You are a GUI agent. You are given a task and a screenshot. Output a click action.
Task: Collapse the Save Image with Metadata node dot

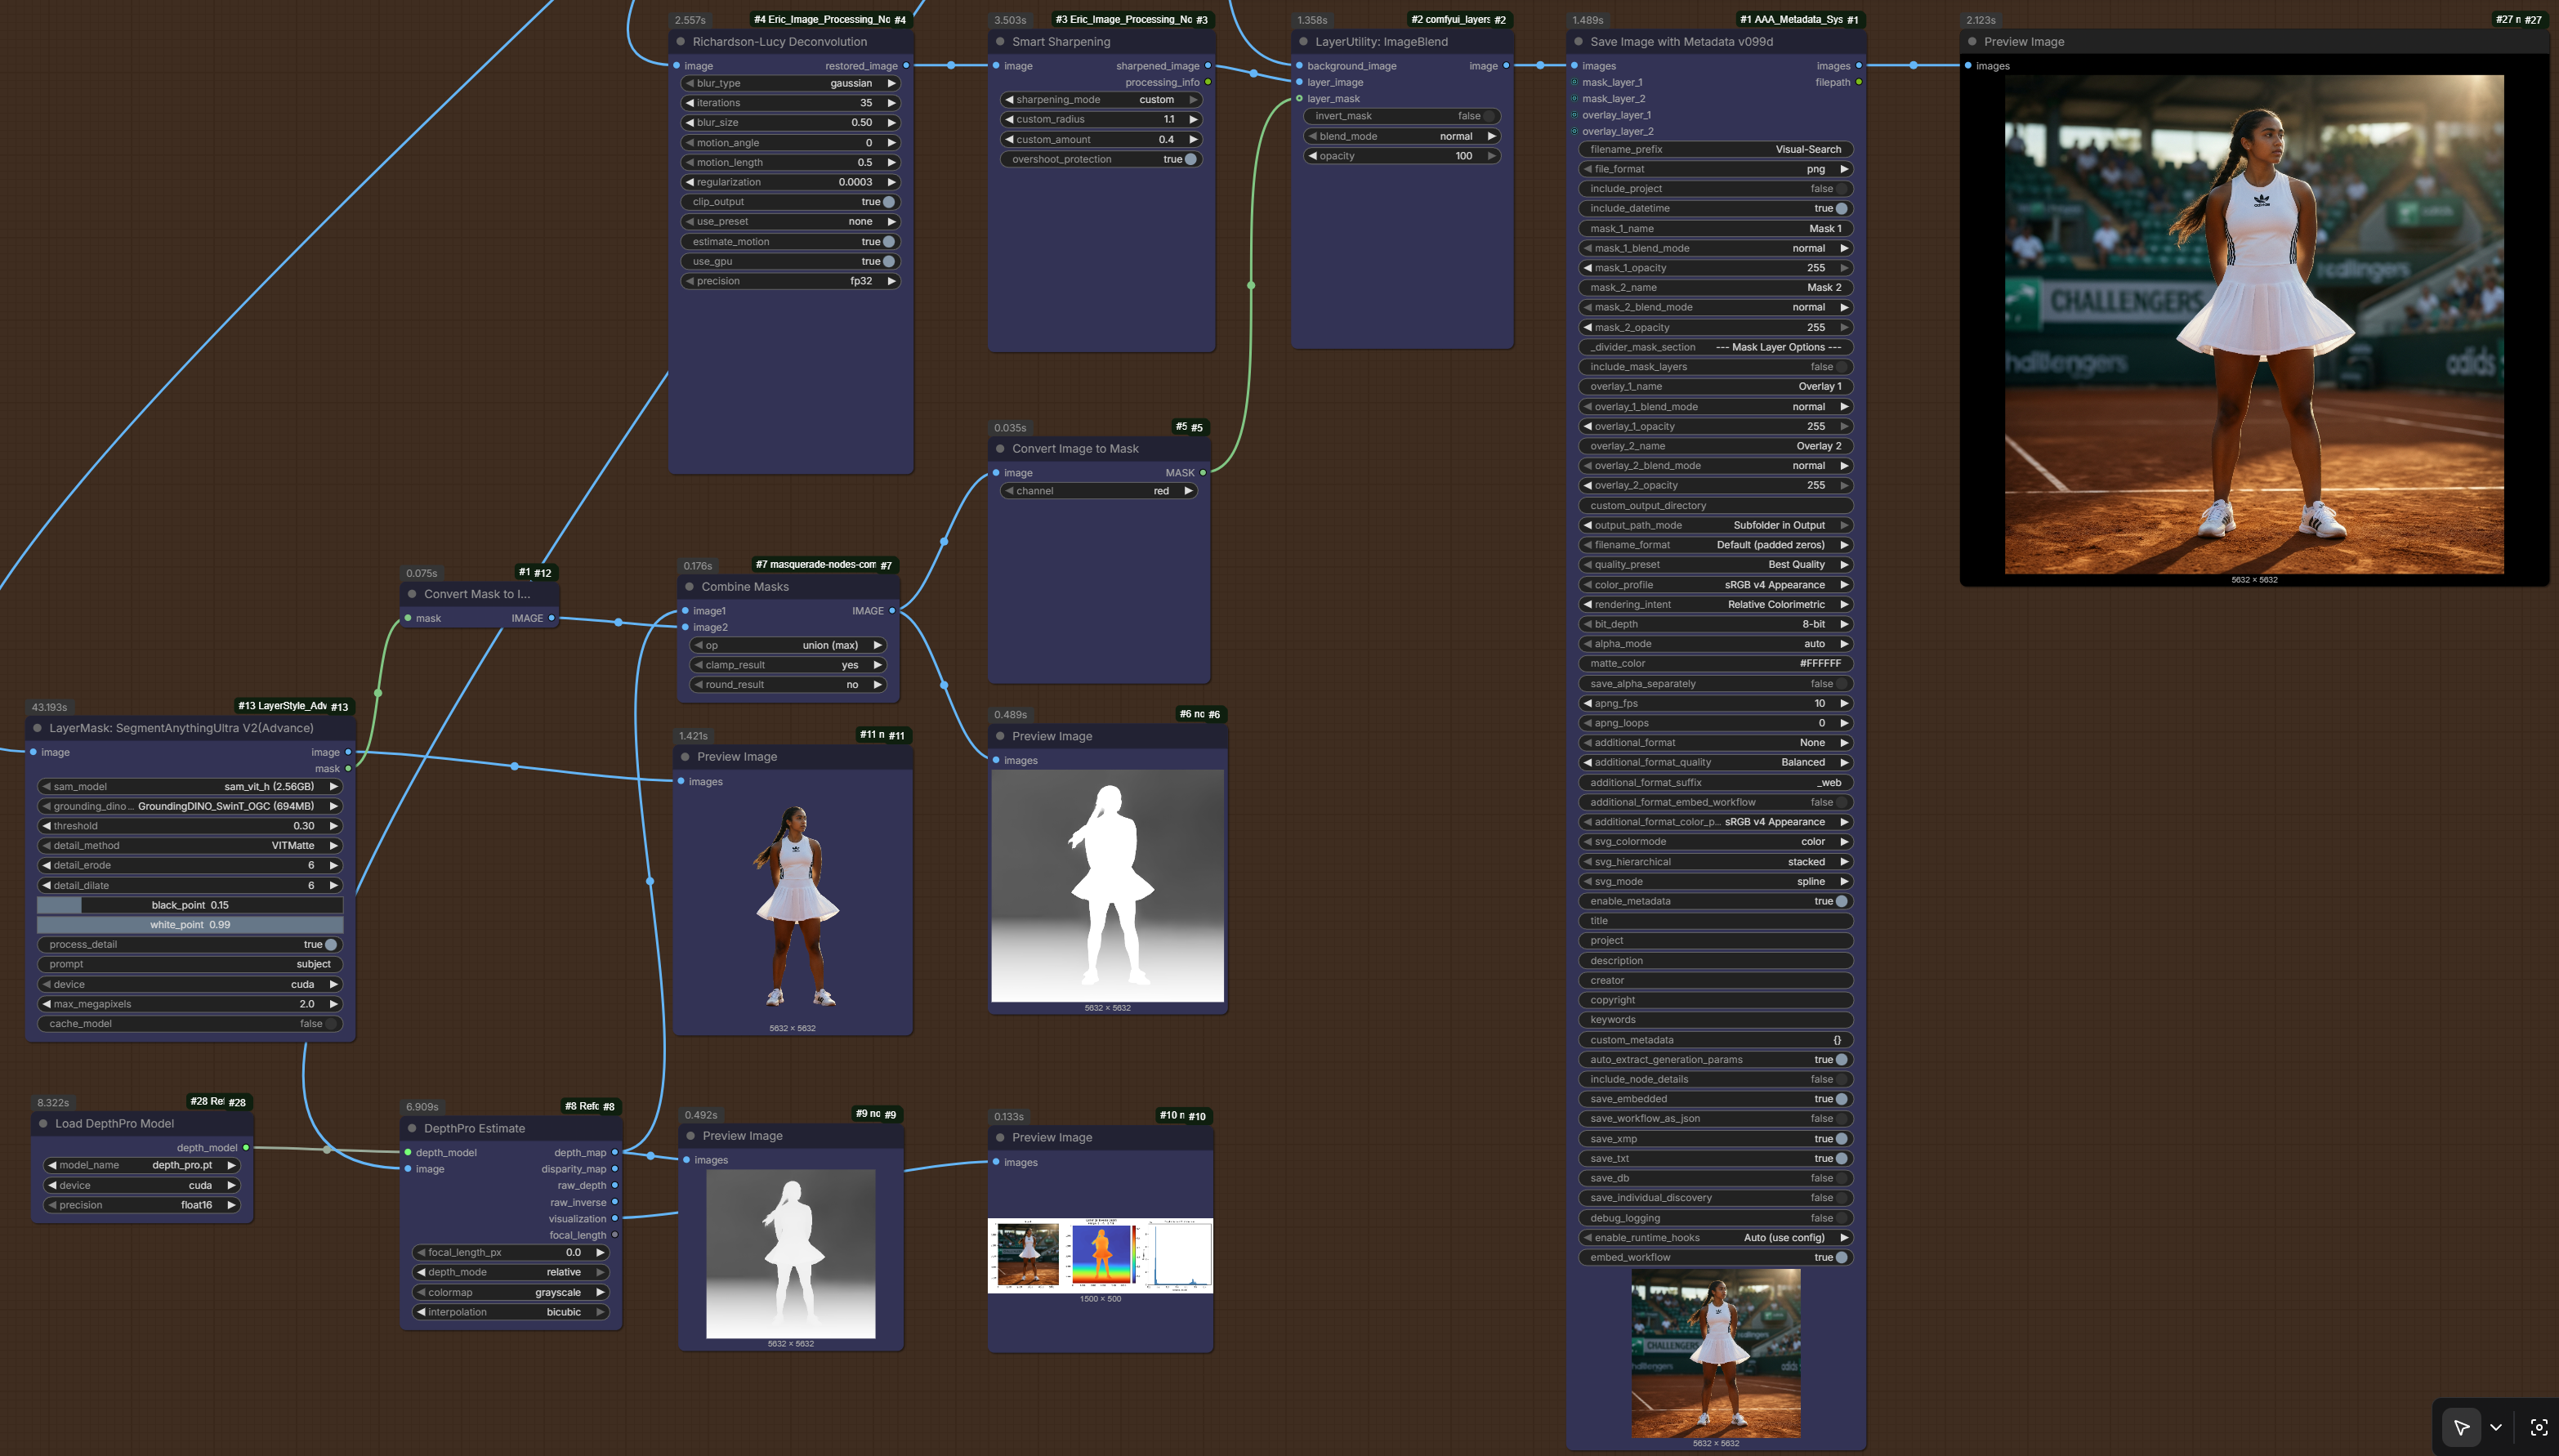tap(1579, 42)
